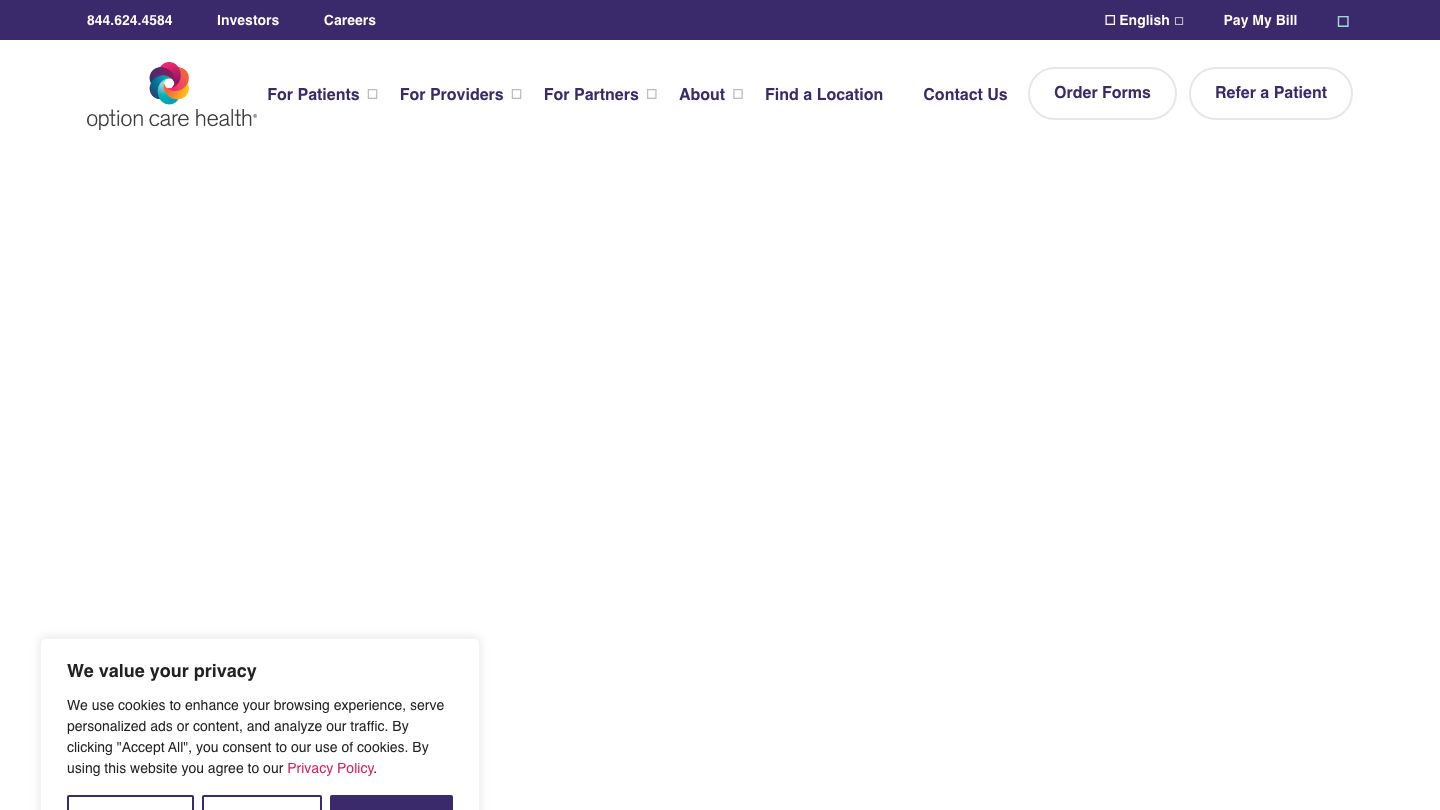Viewport: 1440px width, 810px height.
Task: Open Privacy Policy link in cookie notice
Action: (330, 768)
